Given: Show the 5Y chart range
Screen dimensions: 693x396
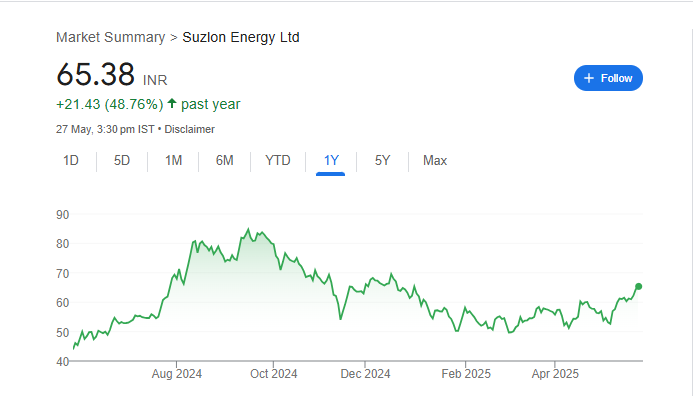Looking at the screenshot, I should [382, 160].
